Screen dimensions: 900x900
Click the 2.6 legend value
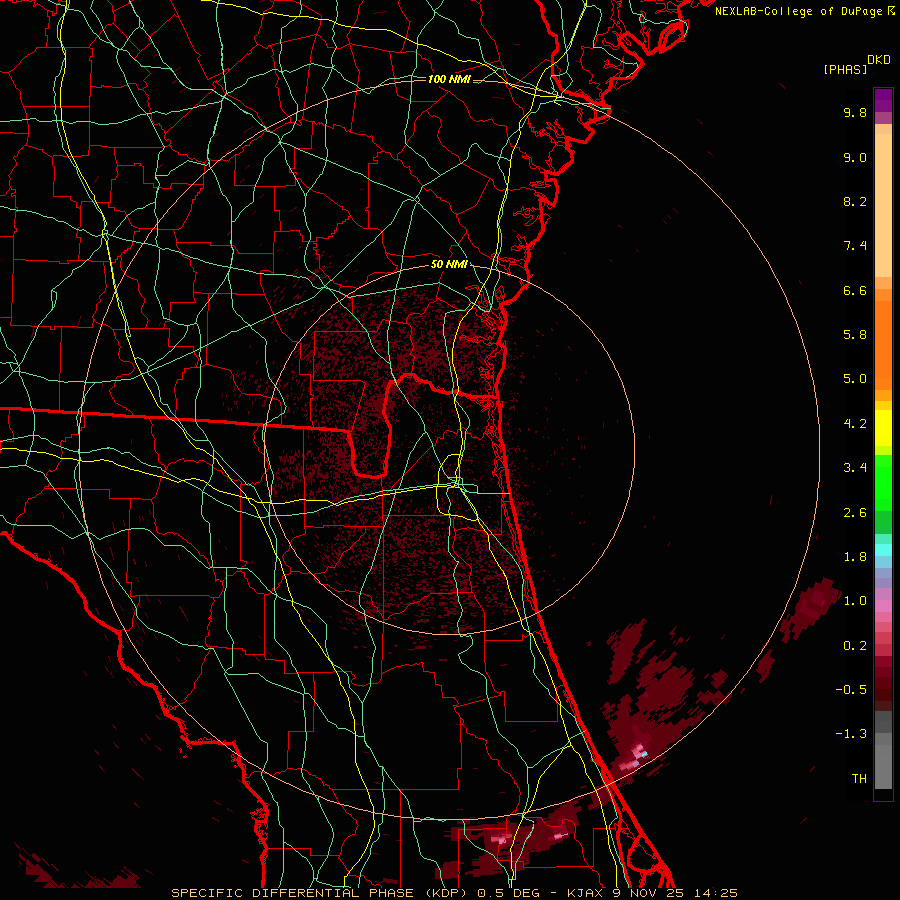pos(855,513)
